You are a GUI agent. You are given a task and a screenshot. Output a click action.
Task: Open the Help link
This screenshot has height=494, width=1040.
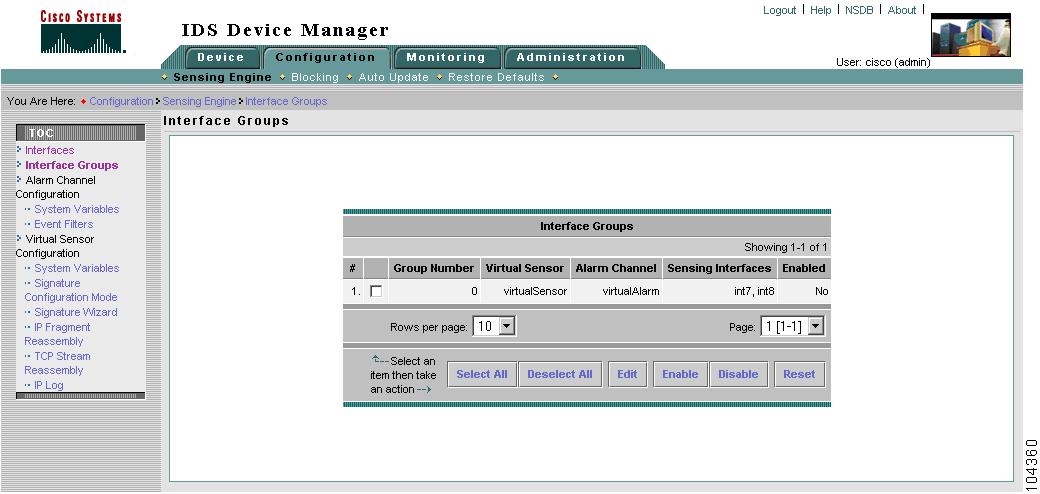click(x=820, y=10)
